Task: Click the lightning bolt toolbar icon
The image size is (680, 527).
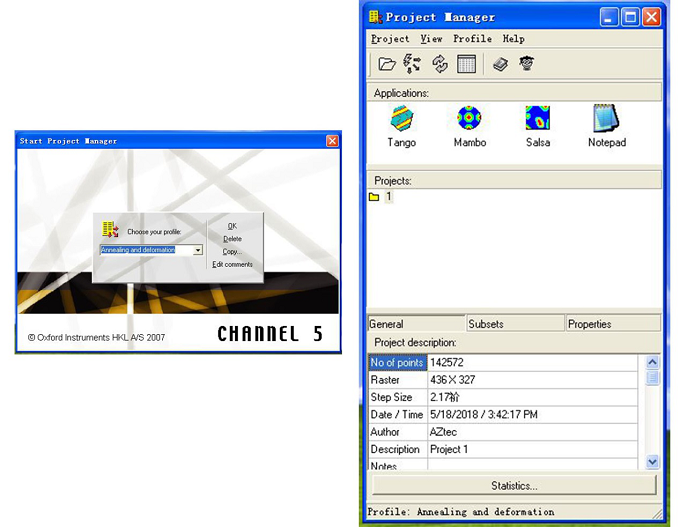Action: (412, 64)
